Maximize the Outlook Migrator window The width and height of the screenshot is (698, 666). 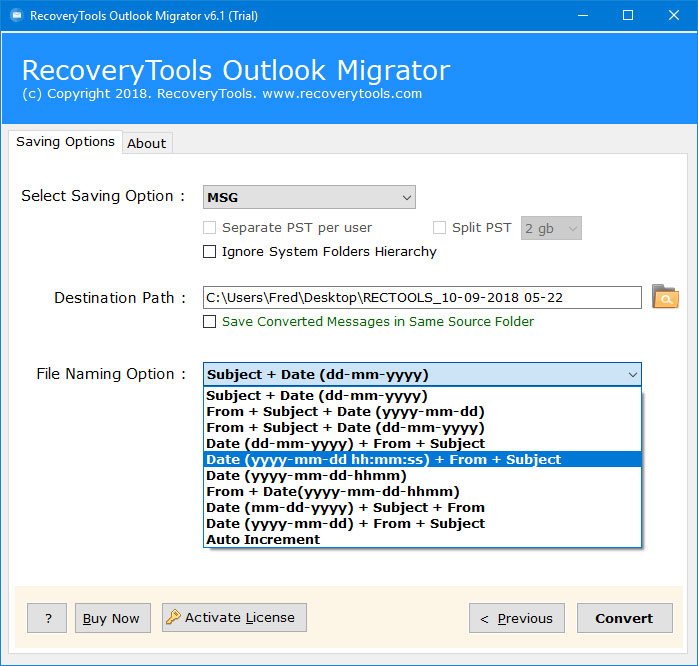click(628, 16)
